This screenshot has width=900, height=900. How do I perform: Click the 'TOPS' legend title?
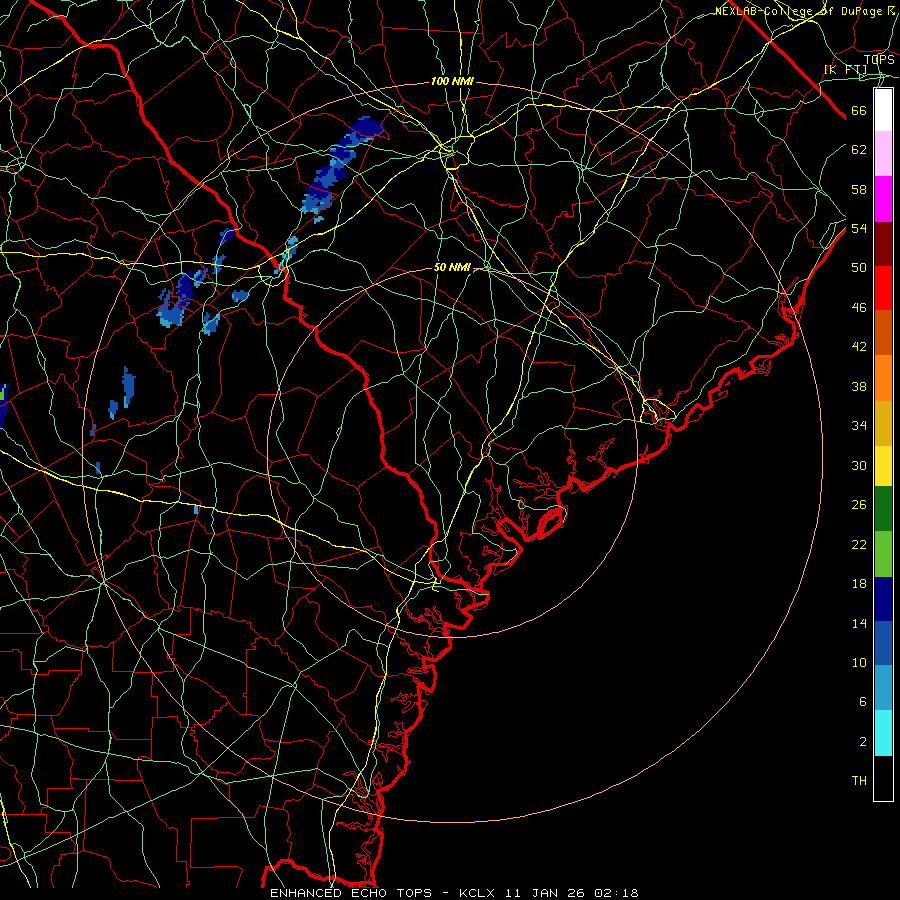[x=879, y=59]
